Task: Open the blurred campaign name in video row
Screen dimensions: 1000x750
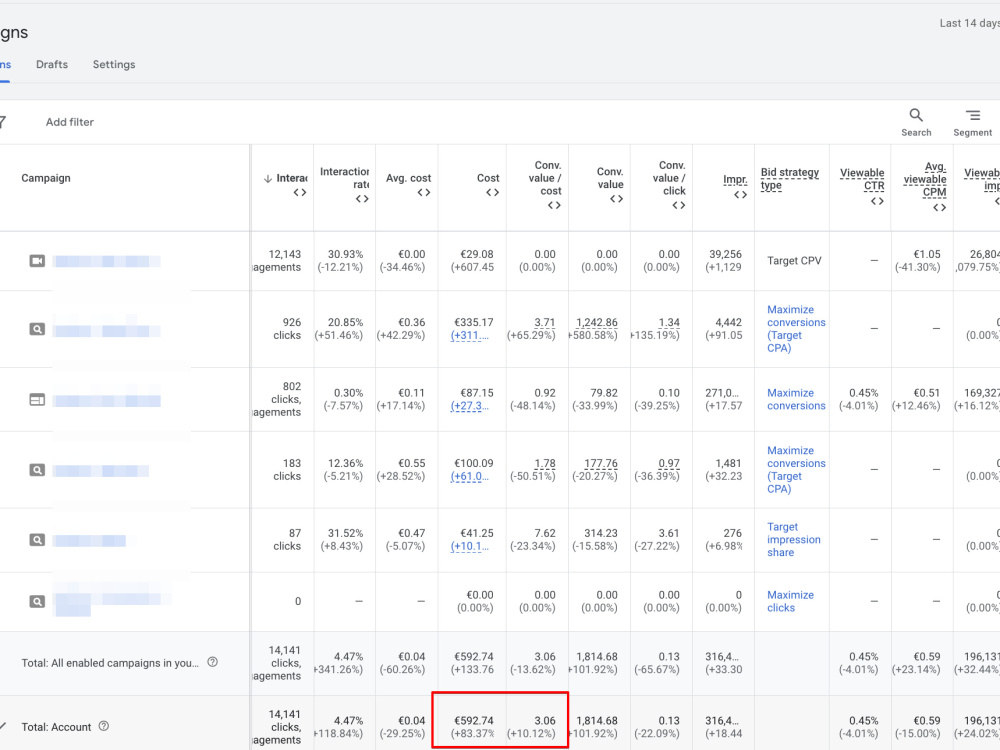Action: point(107,261)
